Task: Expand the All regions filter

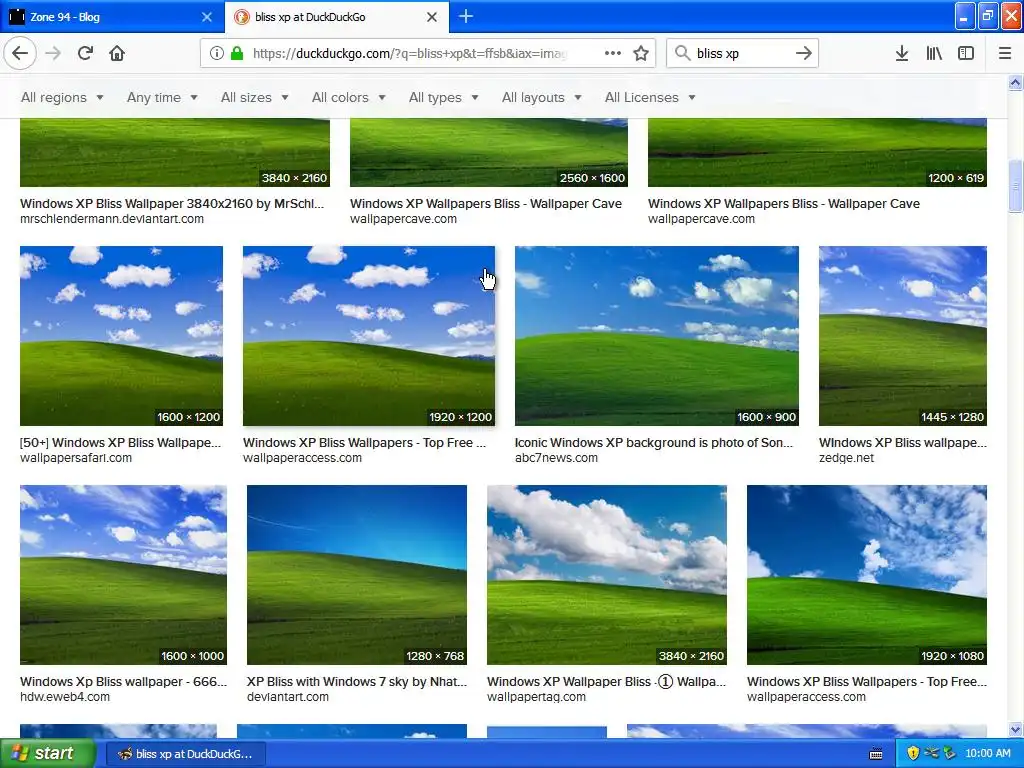Action: (x=62, y=97)
